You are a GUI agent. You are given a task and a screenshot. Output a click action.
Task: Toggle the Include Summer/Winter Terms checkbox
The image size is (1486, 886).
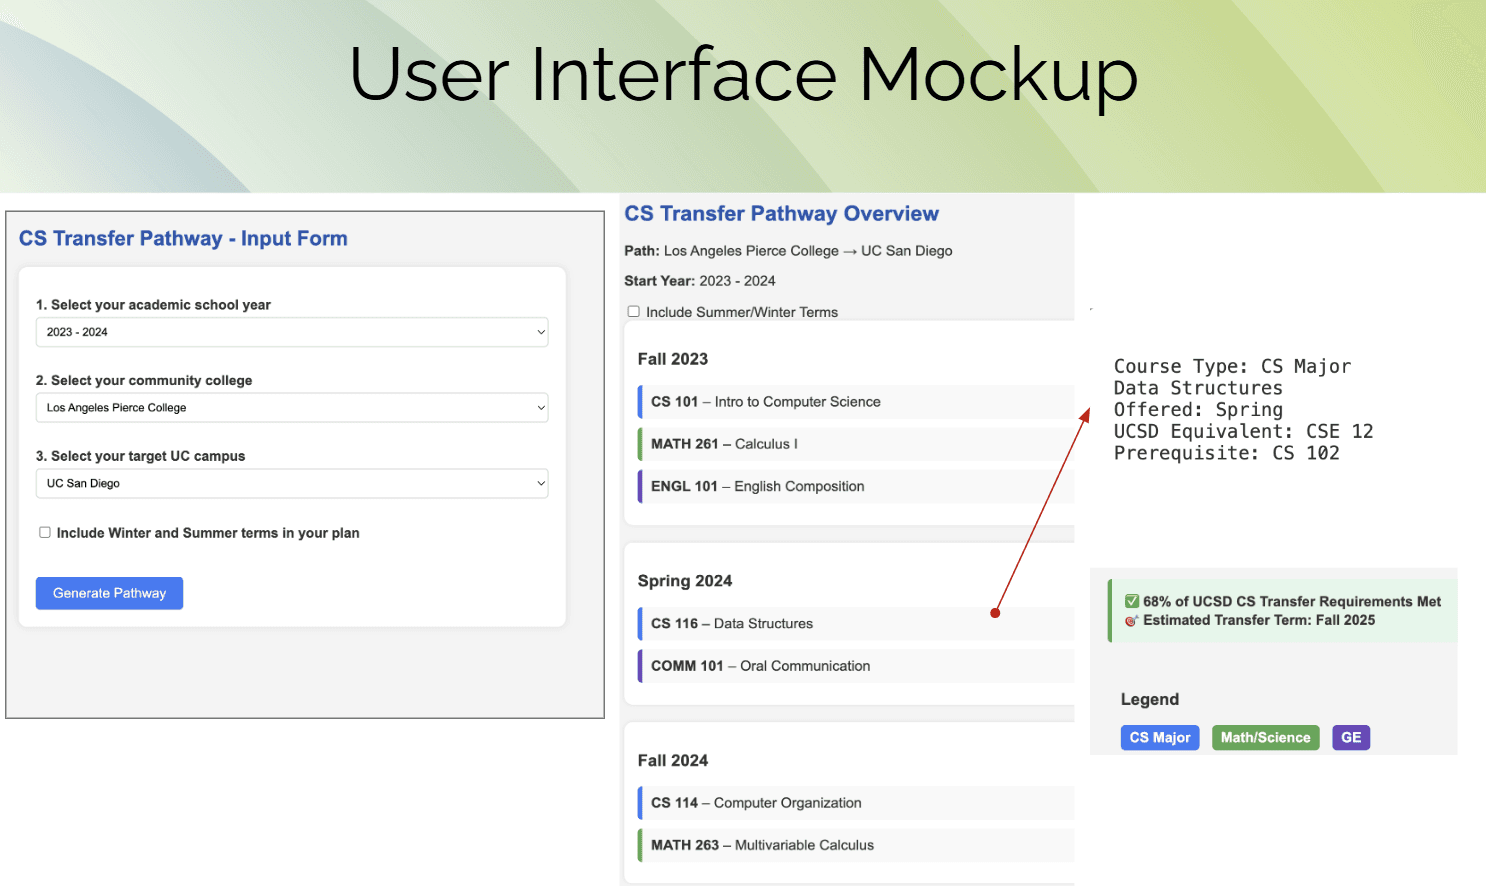coord(633,312)
